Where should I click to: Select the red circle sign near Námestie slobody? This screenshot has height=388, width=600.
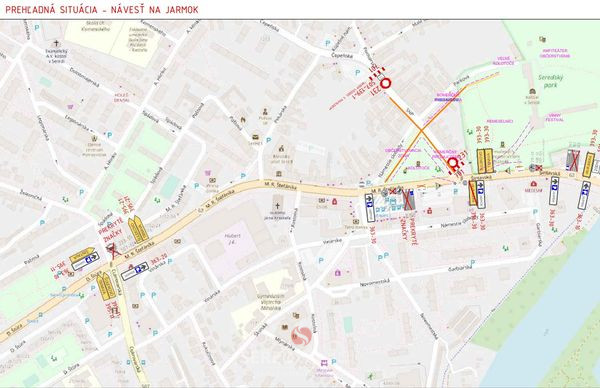[x=453, y=163]
